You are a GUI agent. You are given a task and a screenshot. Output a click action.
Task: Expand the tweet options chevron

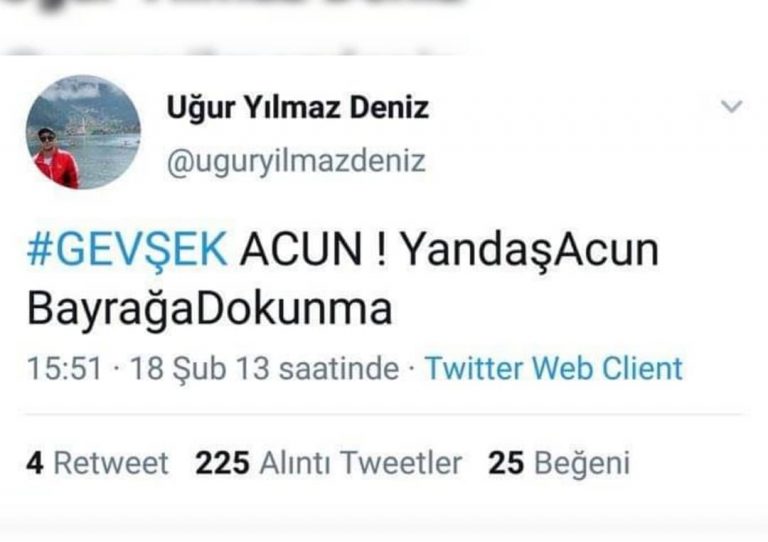coord(732,106)
